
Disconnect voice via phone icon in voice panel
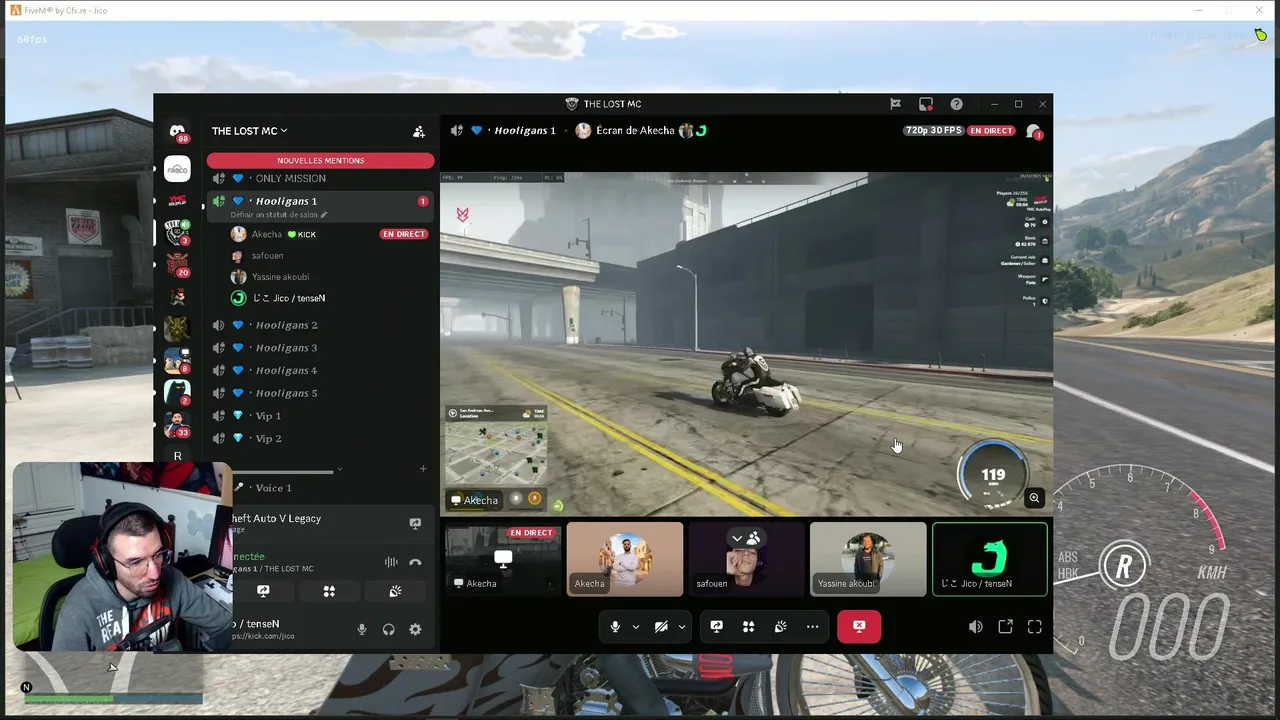tap(415, 562)
